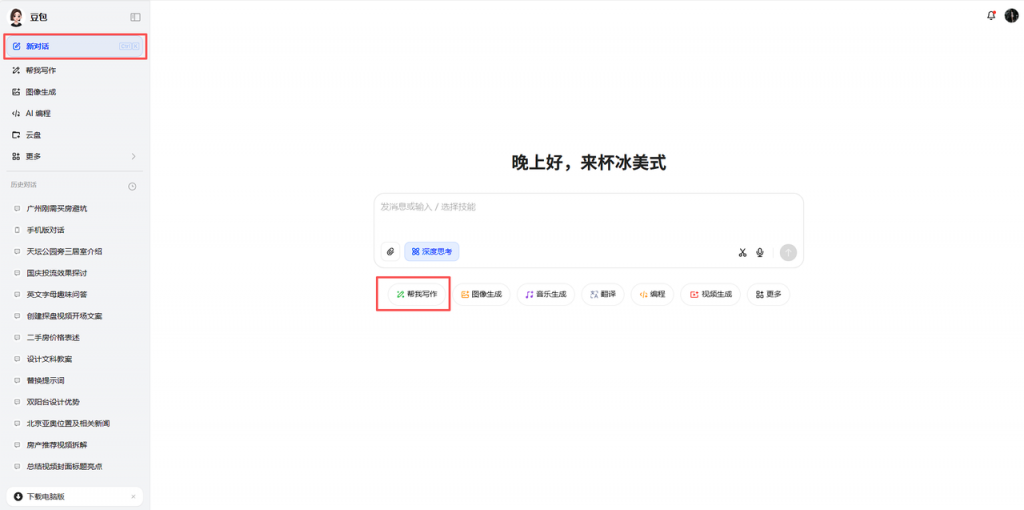
Task: Open history via the clock icon
Action: coord(132,186)
